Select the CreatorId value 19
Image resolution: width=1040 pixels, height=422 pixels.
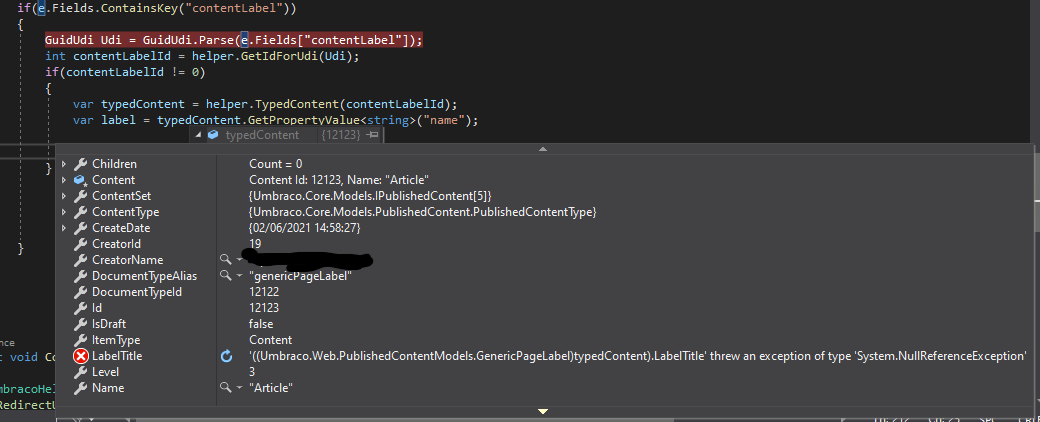pos(255,244)
